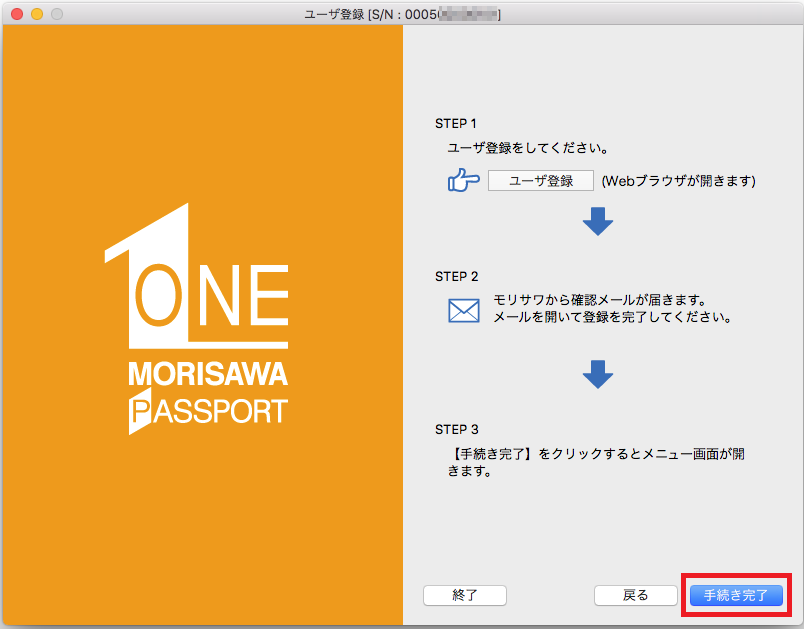Image resolution: width=804 pixels, height=629 pixels.
Task: Minimize the window with the yellow button
Action: pyautogui.click(x=36, y=14)
